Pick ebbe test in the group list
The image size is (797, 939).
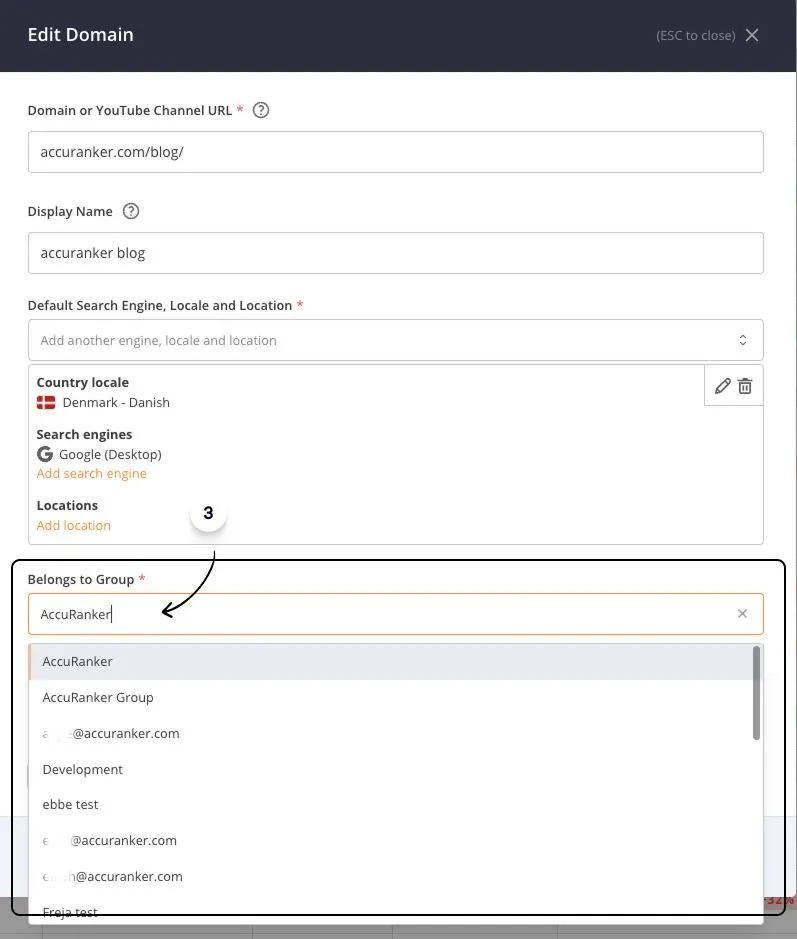pos(70,804)
